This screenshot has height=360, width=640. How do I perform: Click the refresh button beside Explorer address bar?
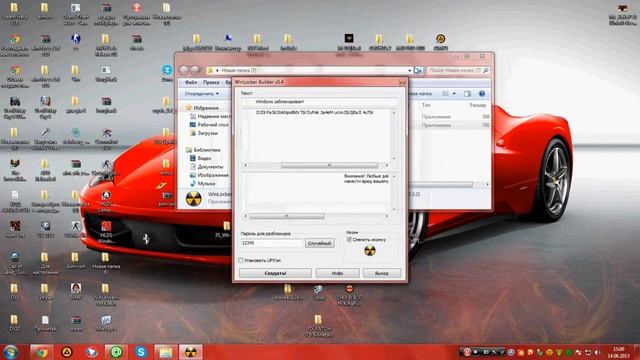tap(418, 71)
